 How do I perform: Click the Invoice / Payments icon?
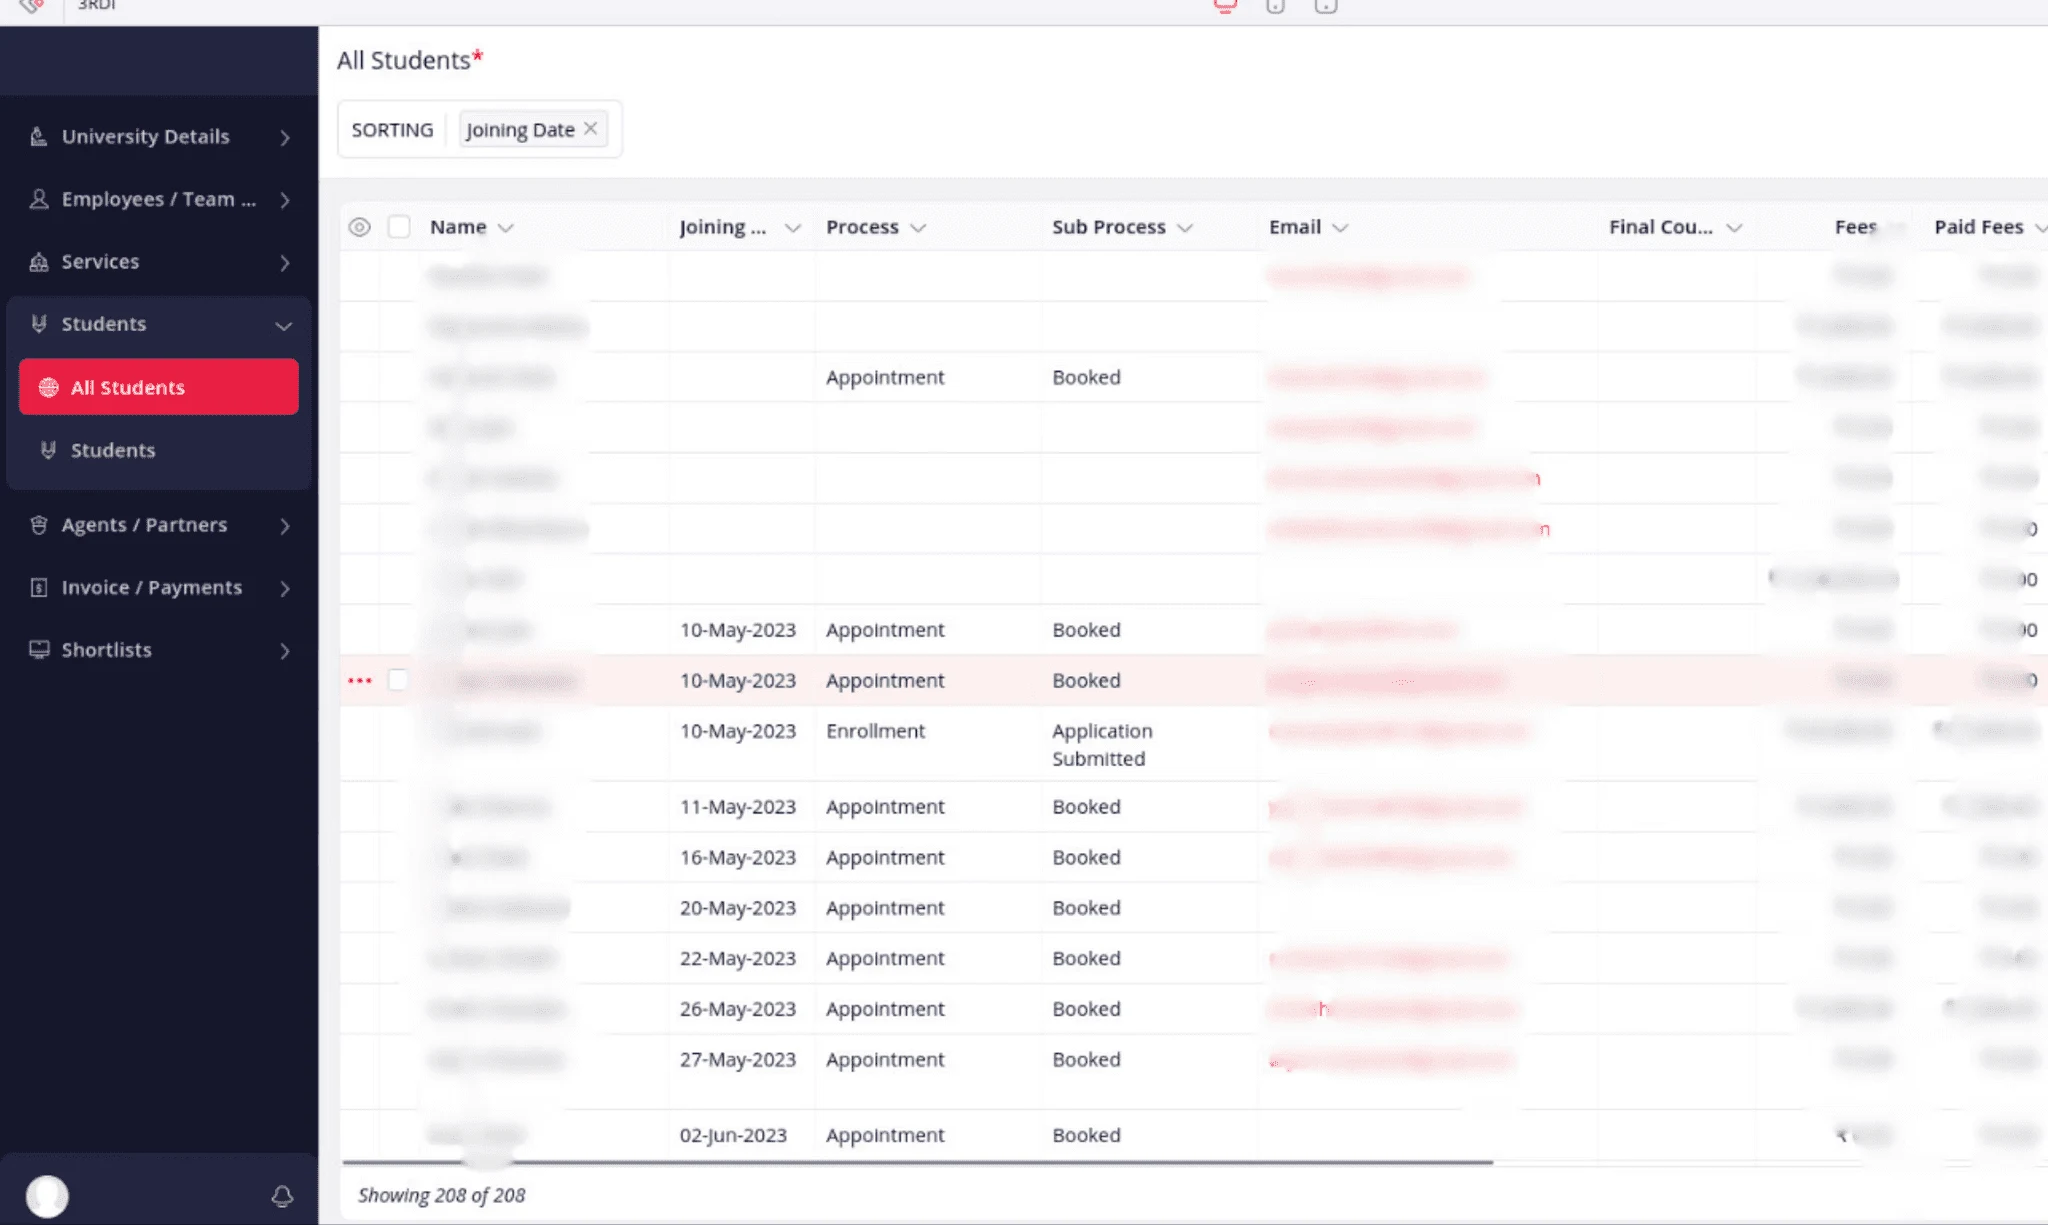pos(38,588)
